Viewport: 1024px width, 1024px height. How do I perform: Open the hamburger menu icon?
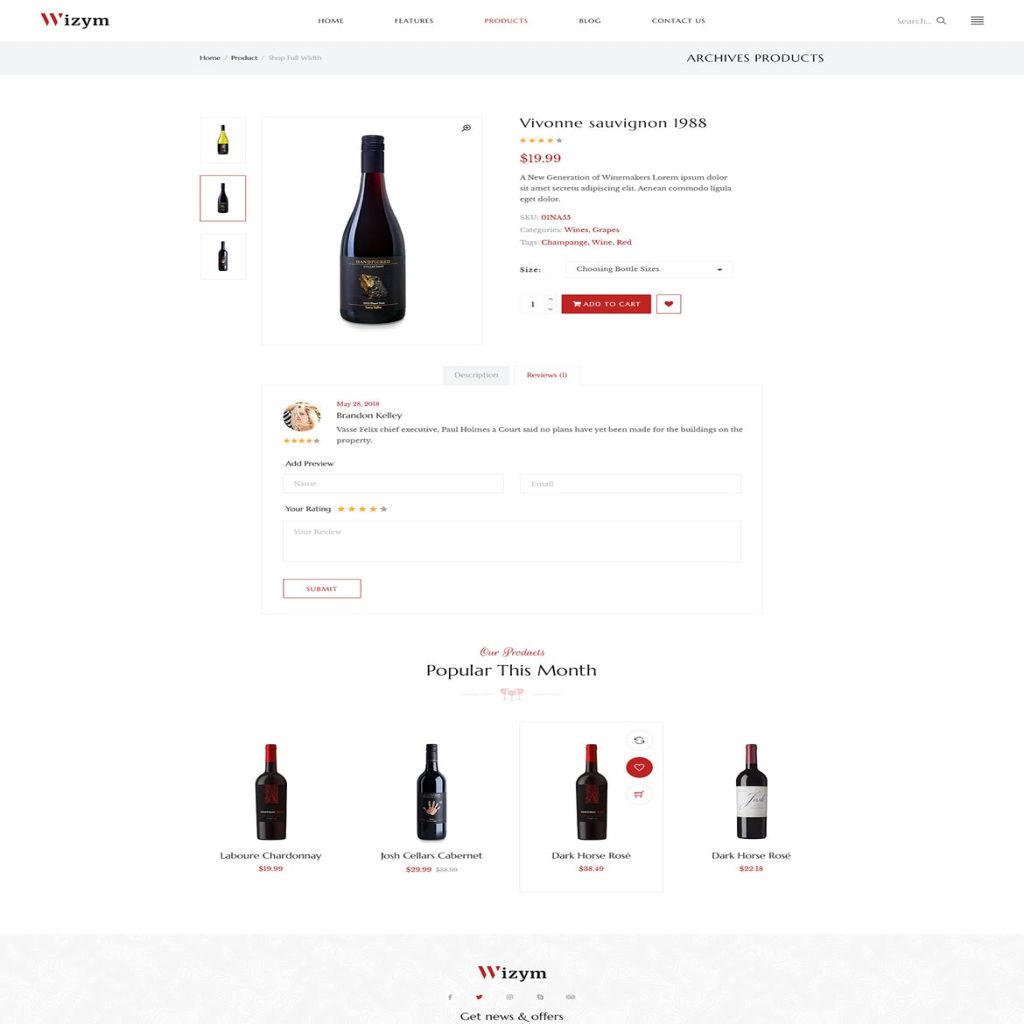pyautogui.click(x=977, y=21)
